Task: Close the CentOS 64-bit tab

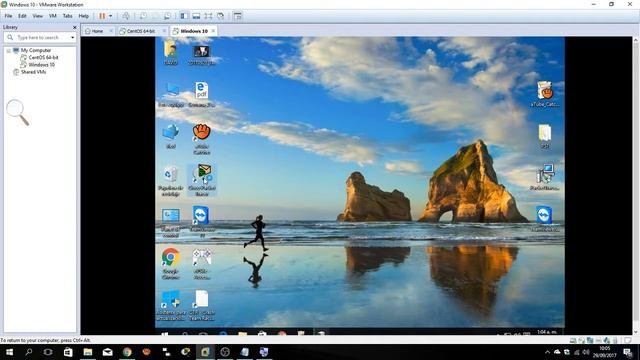Action: pyautogui.click(x=164, y=31)
